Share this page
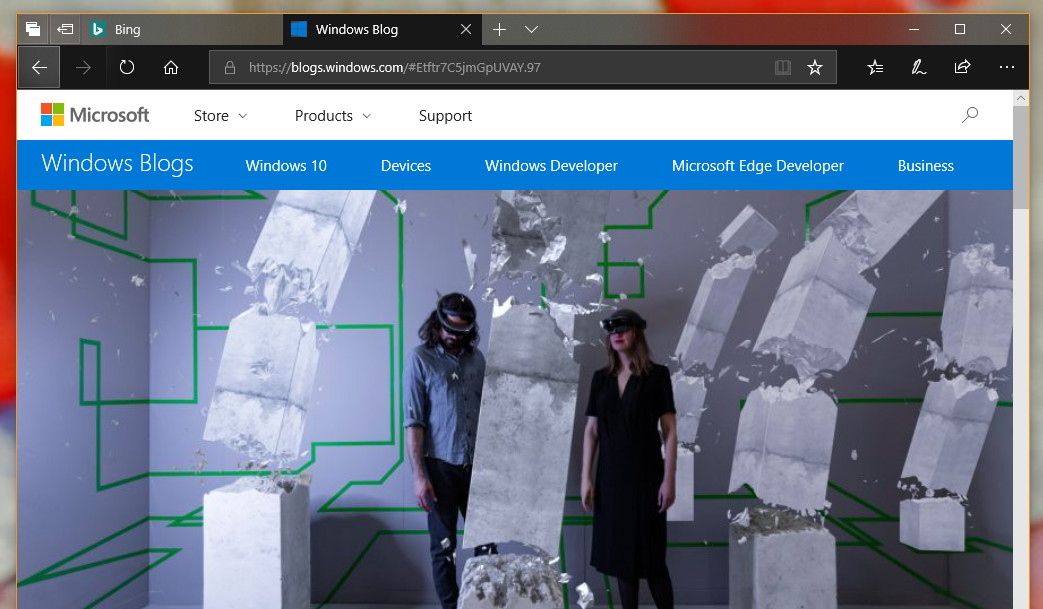This screenshot has height=609, width=1043. [x=963, y=67]
